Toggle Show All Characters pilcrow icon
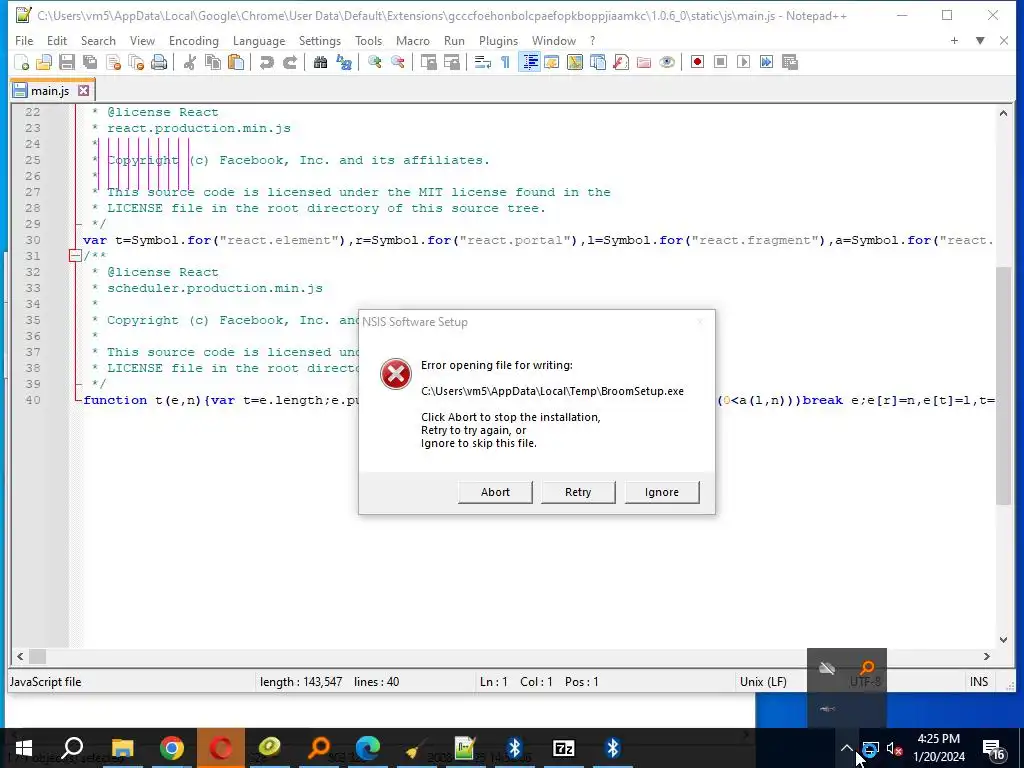The height and width of the screenshot is (768, 1024). pos(505,62)
